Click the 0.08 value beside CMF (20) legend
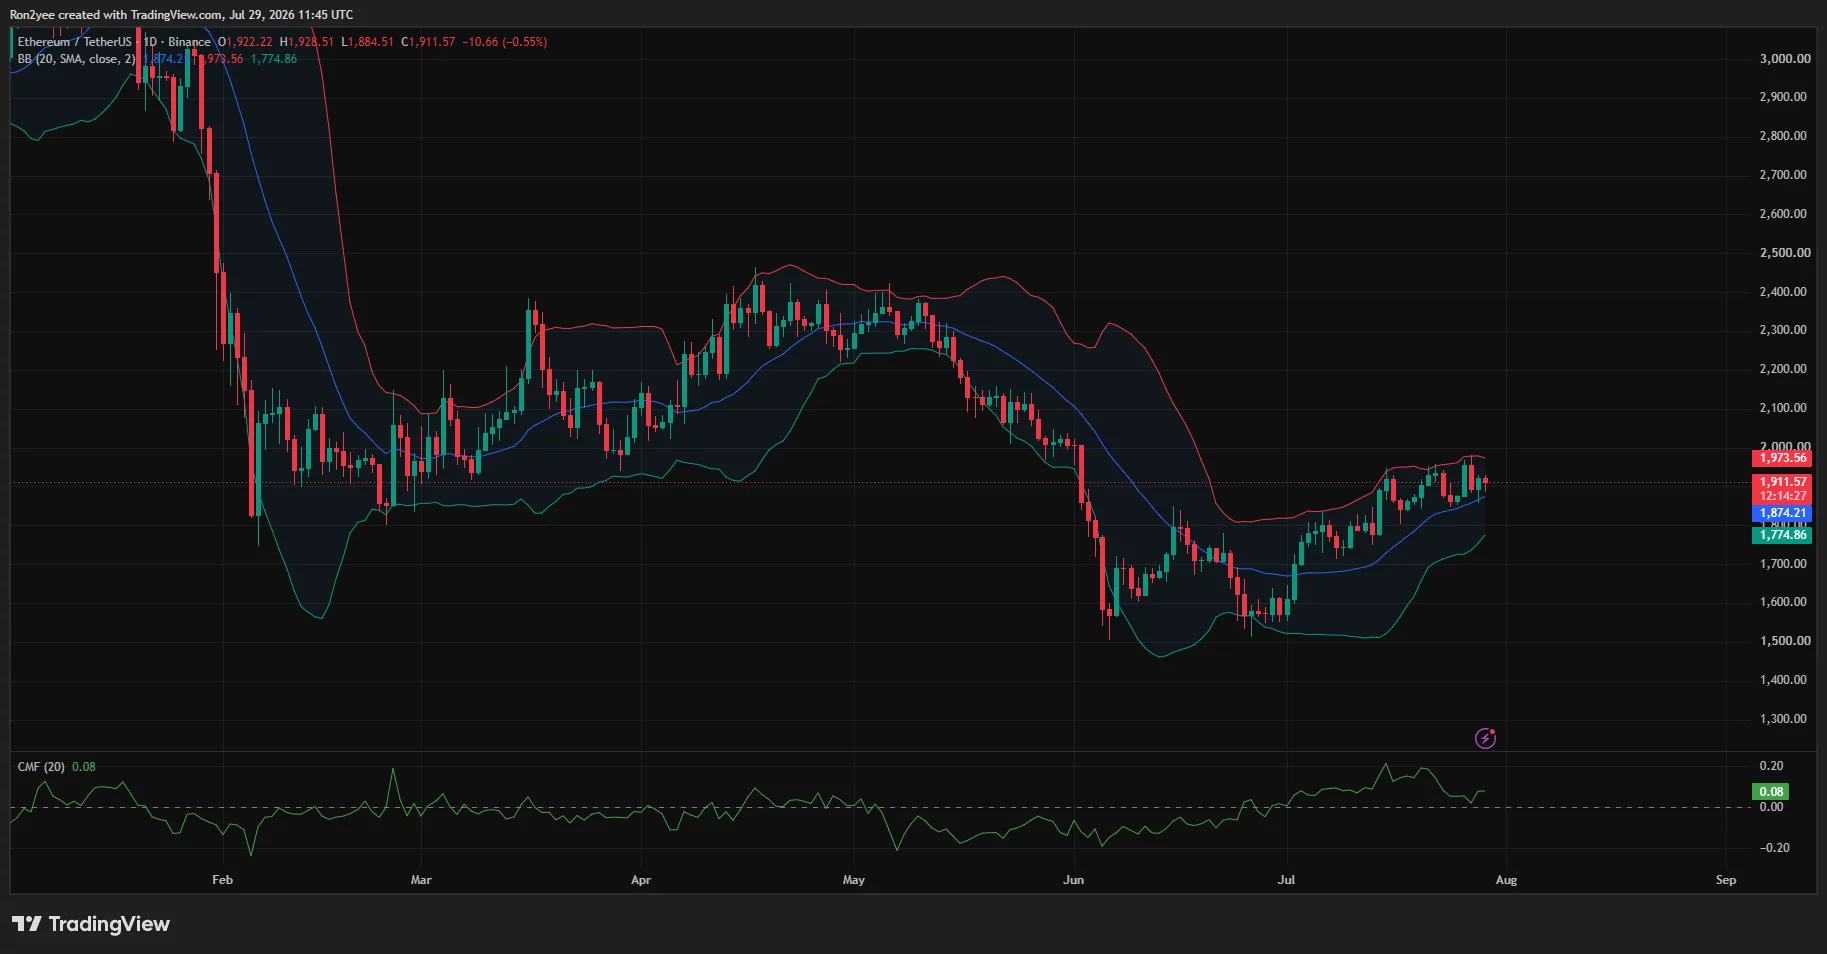The width and height of the screenshot is (1827, 954). tap(84, 767)
